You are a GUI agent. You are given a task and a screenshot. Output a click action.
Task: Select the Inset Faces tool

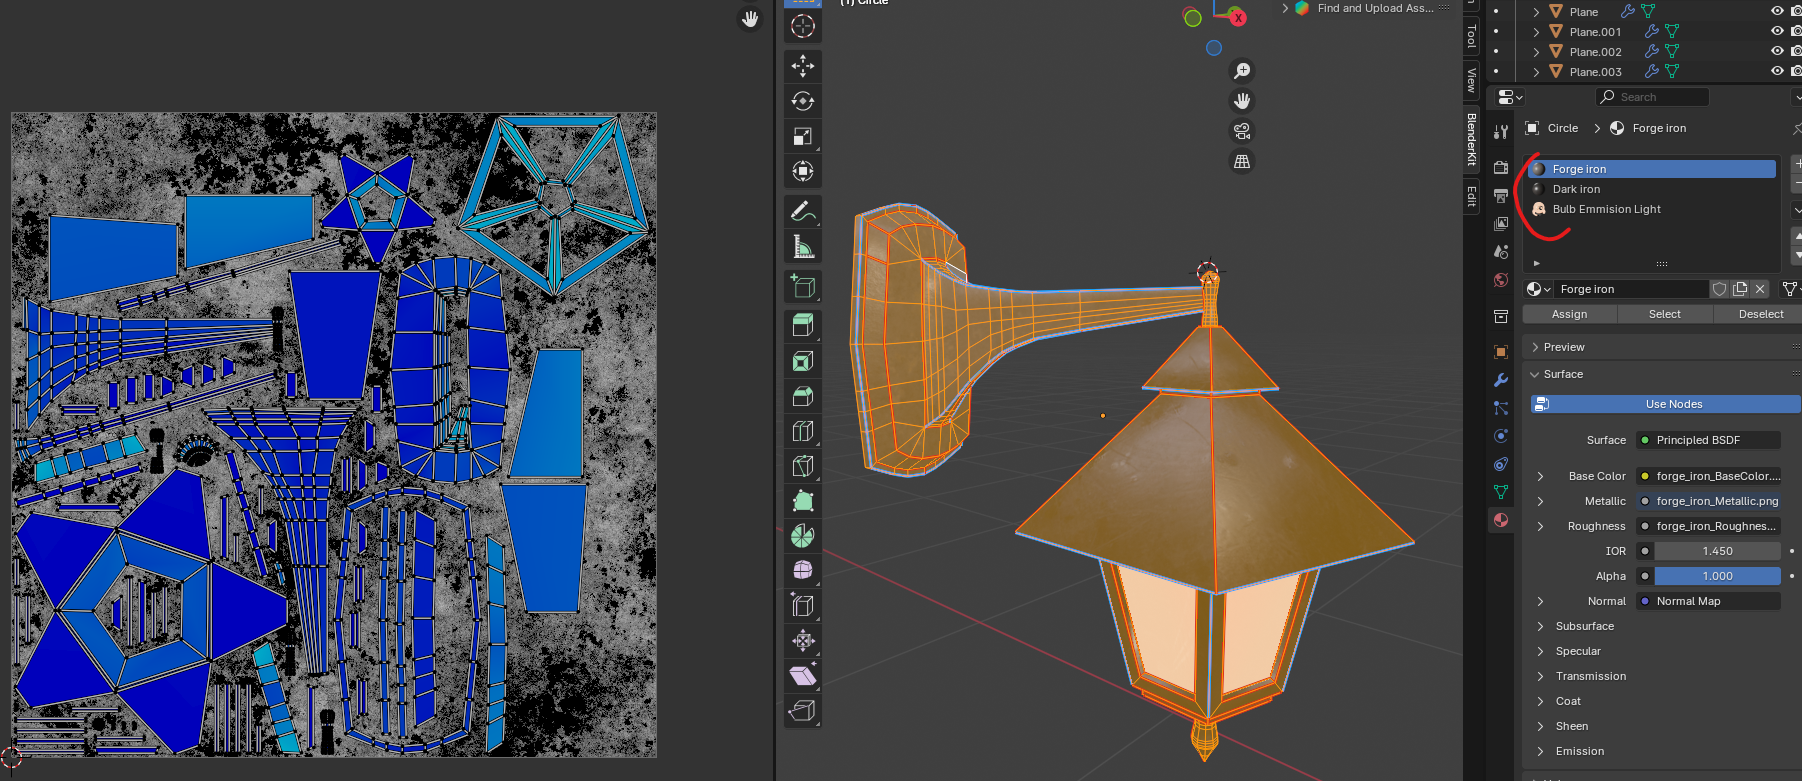pyautogui.click(x=803, y=361)
